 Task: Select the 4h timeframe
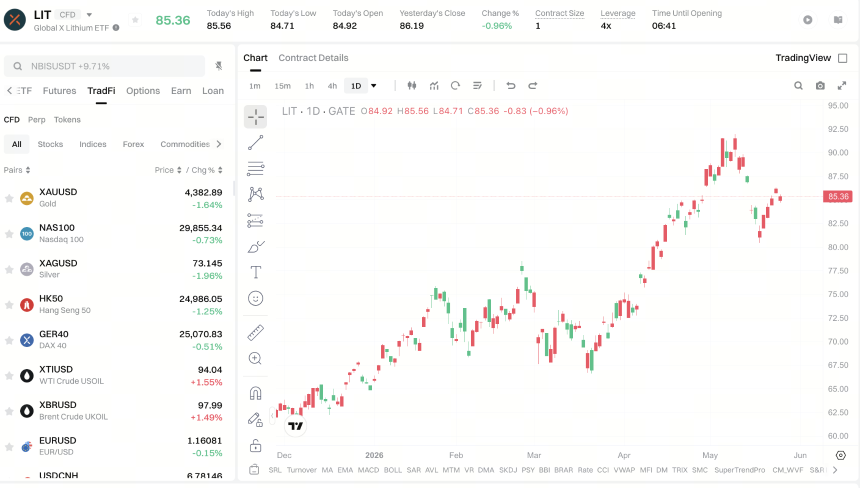pyautogui.click(x=332, y=86)
